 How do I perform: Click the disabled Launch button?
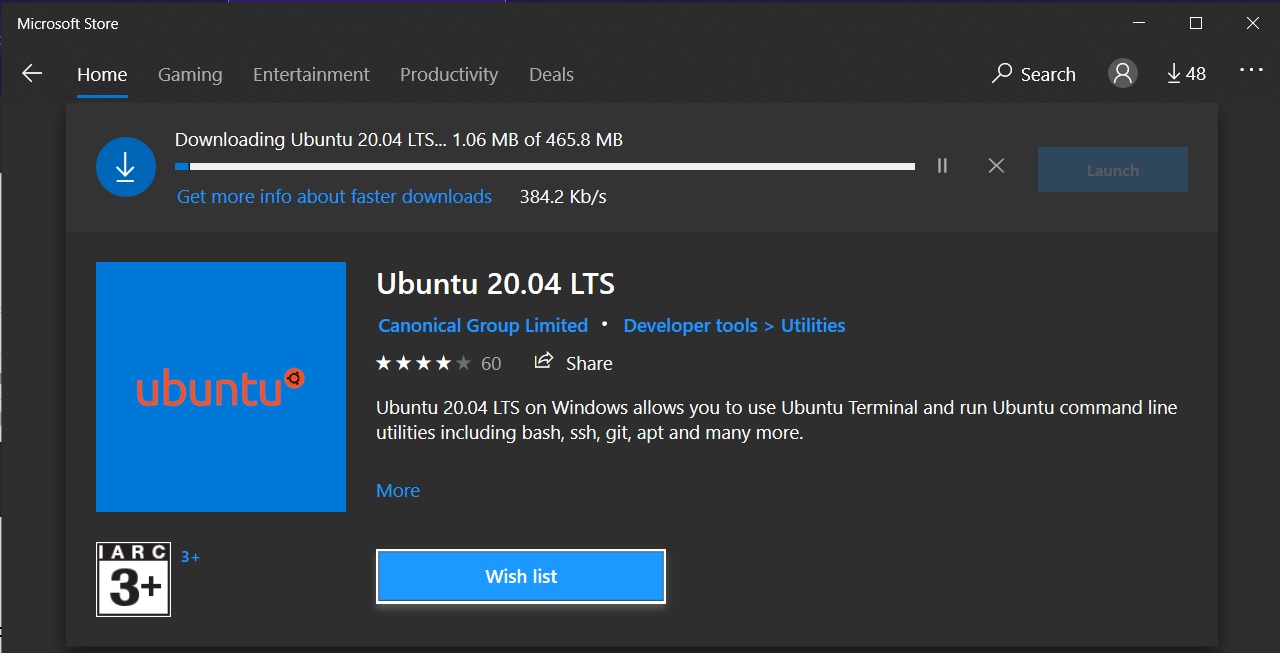click(x=1113, y=170)
